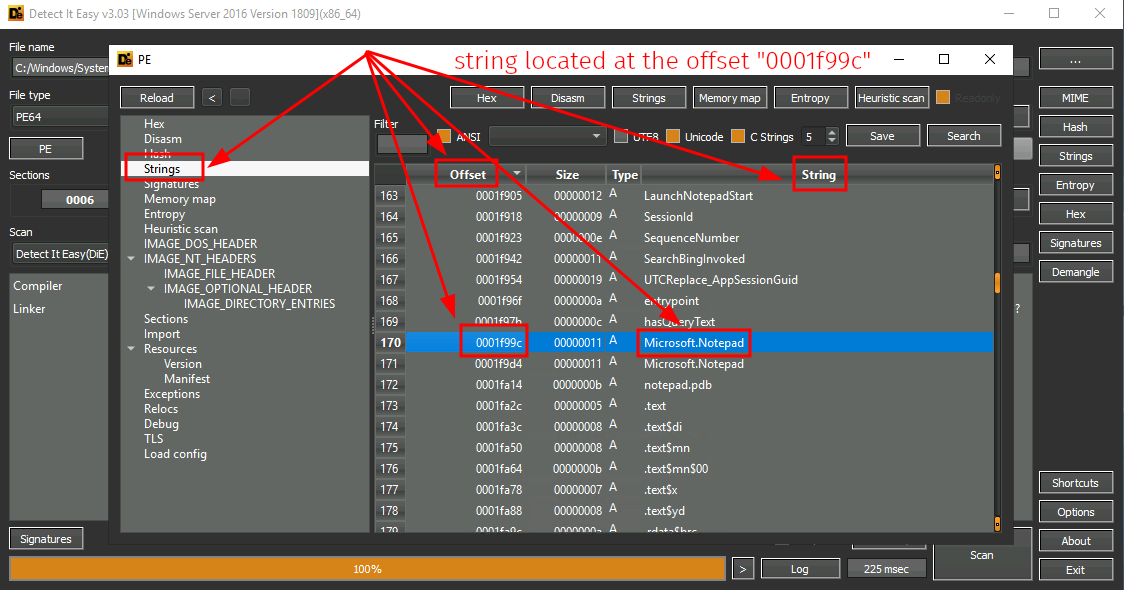Click the '...' file browse button
The image size is (1124, 590).
(x=1075, y=59)
